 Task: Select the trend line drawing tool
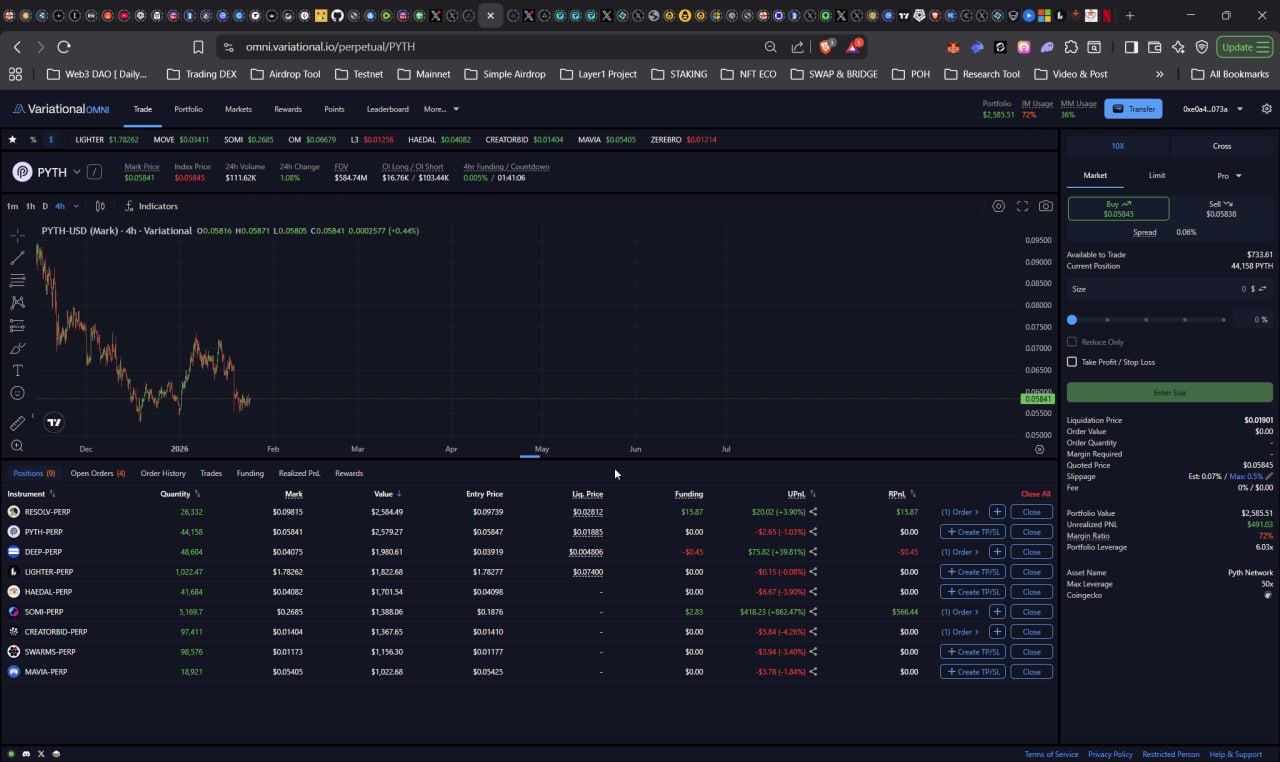click(17, 258)
